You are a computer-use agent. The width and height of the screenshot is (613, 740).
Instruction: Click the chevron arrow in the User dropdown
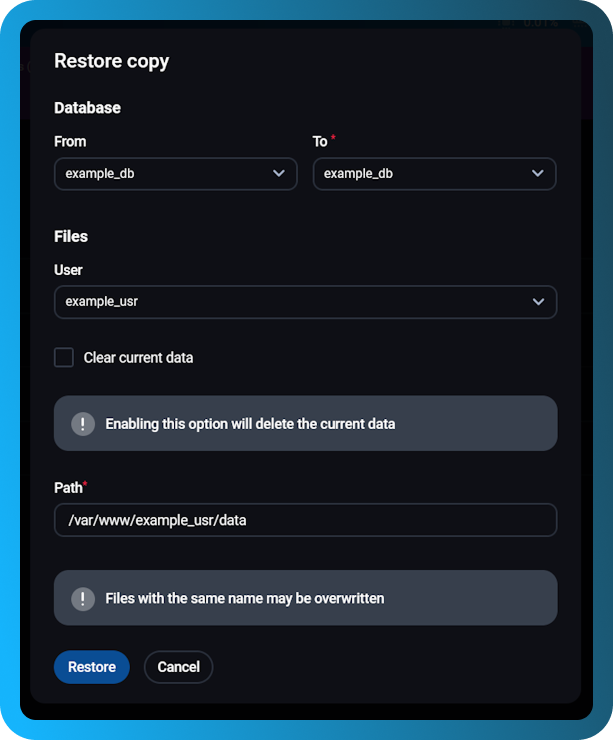pyautogui.click(x=538, y=302)
